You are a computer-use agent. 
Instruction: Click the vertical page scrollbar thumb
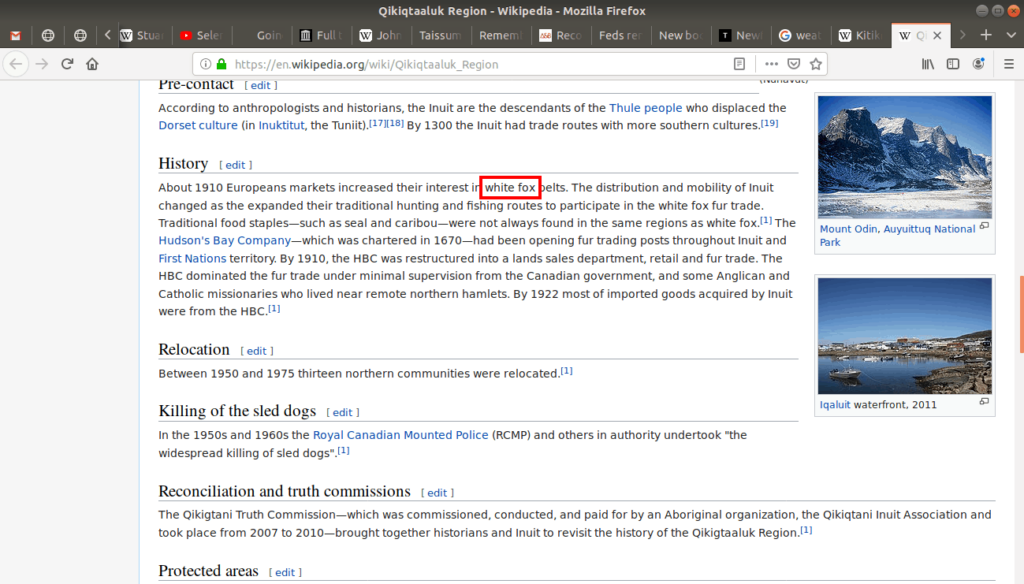pyautogui.click(x=1021, y=315)
